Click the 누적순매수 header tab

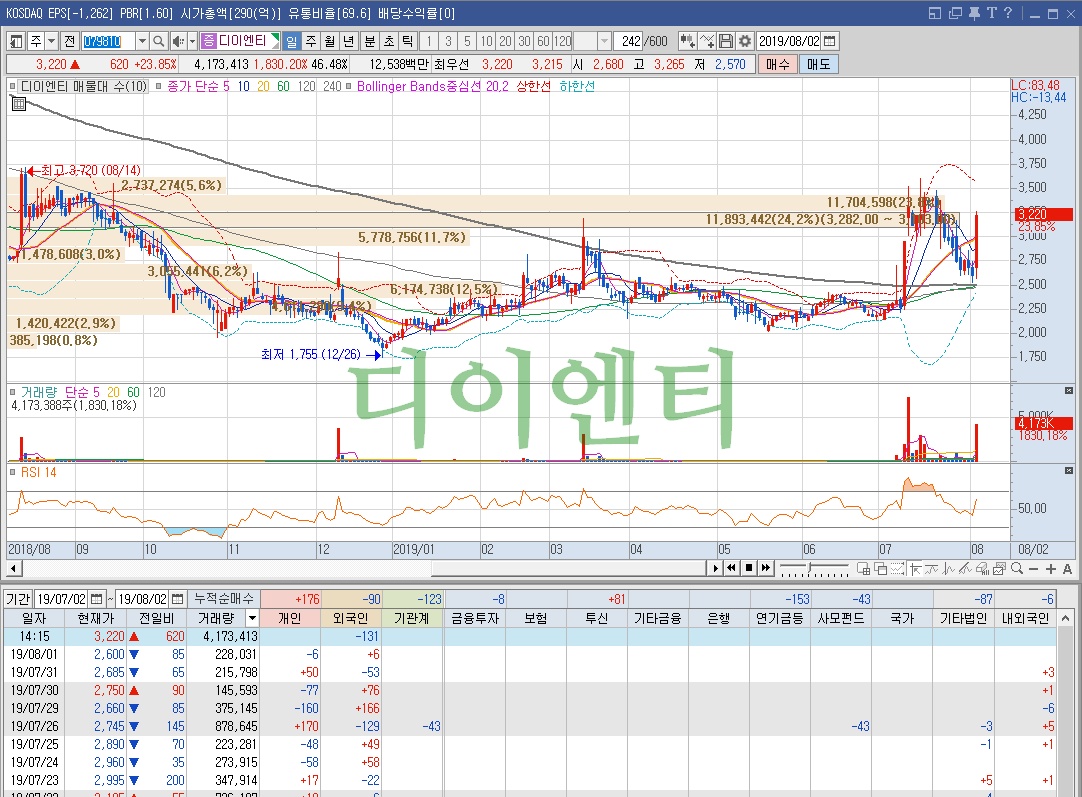click(x=223, y=599)
